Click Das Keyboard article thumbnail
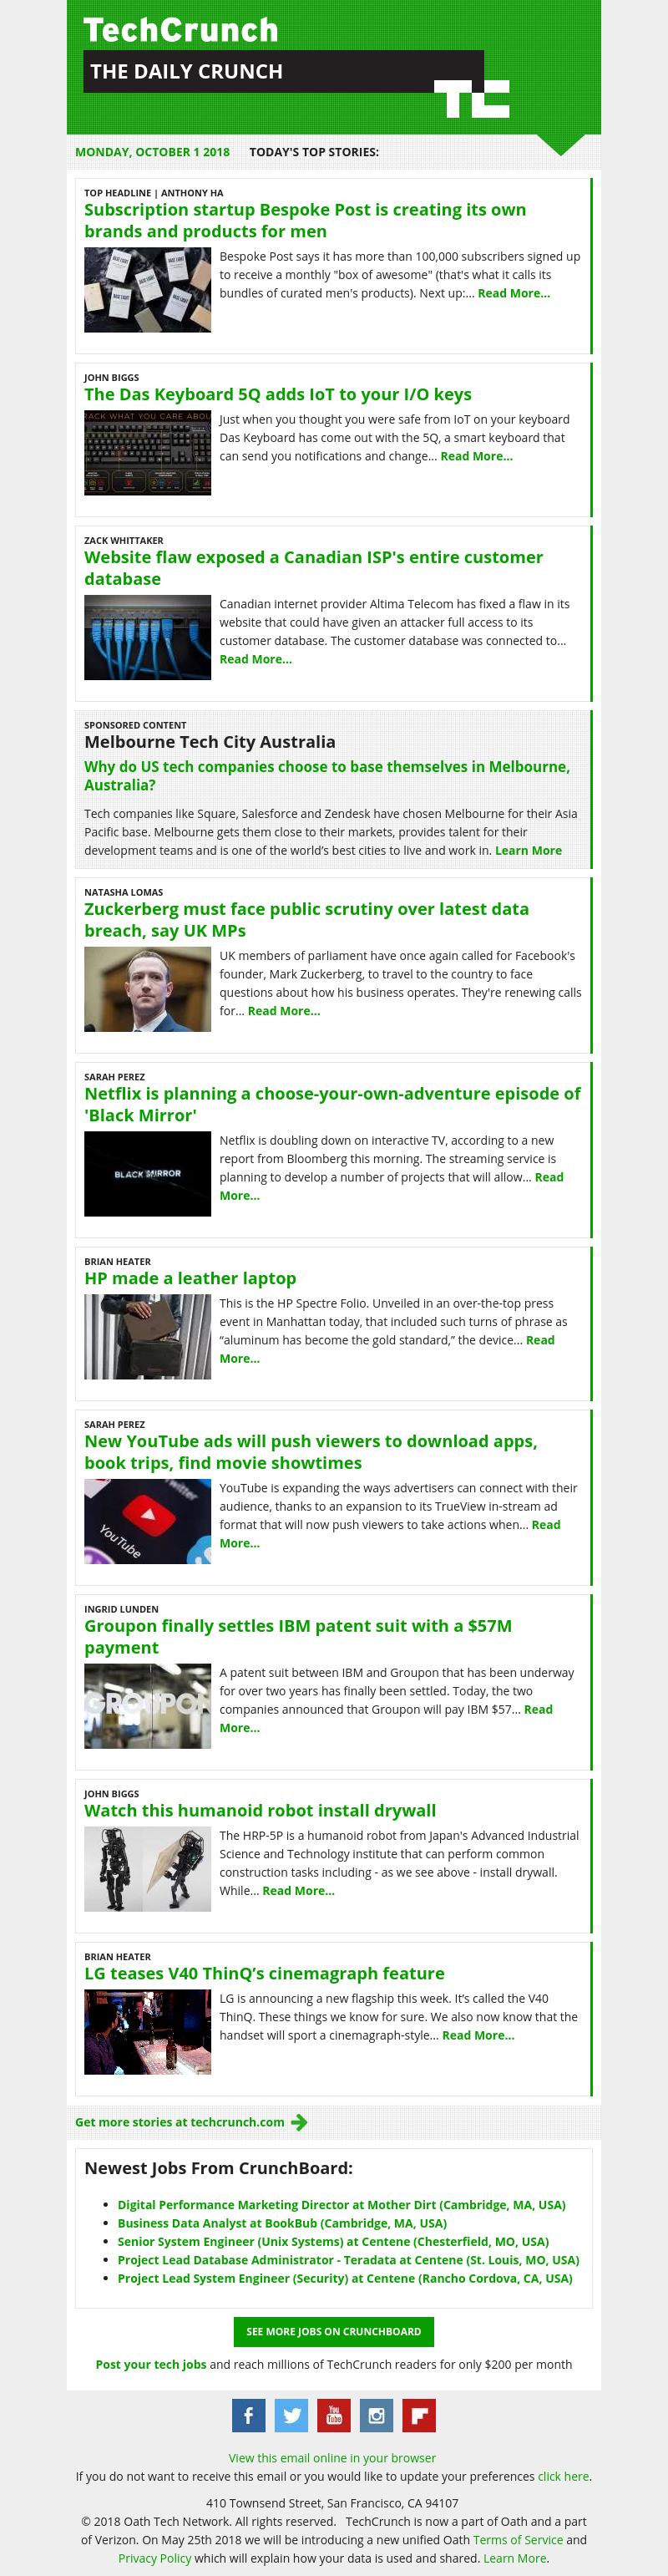Viewport: 668px width, 2576px height. coord(147,452)
